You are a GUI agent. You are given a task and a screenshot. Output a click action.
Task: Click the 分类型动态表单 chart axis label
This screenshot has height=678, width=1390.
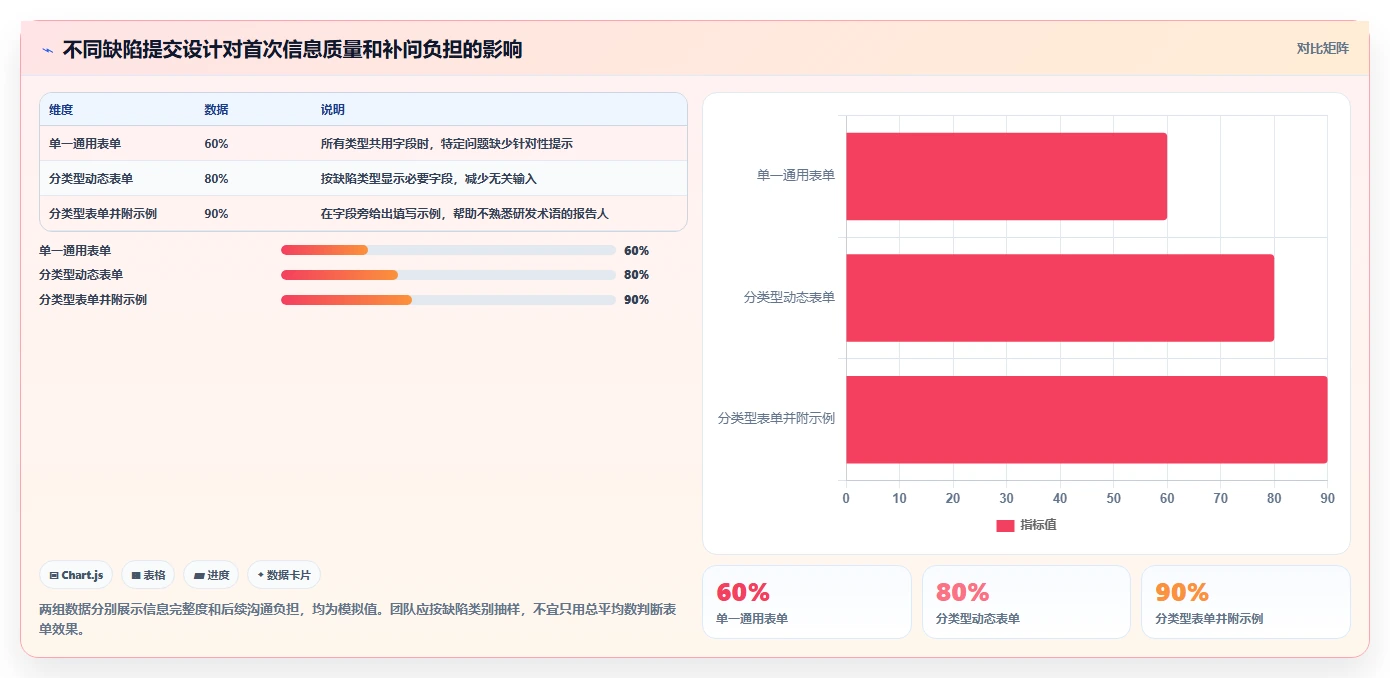coord(790,298)
